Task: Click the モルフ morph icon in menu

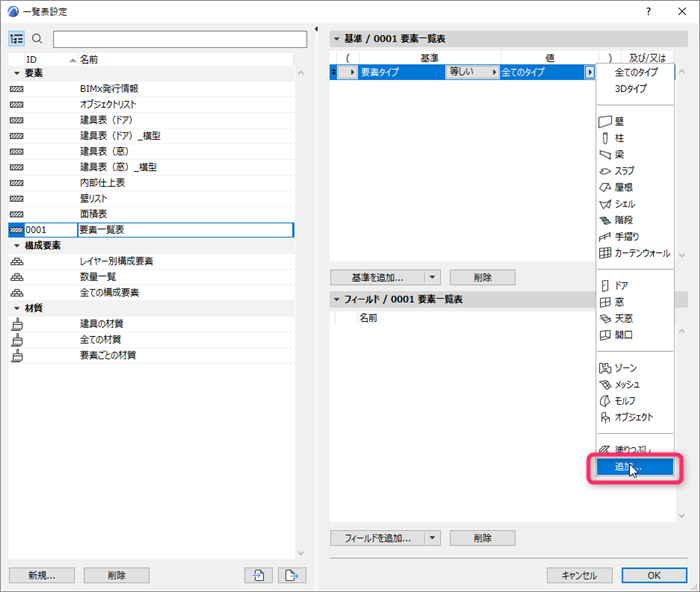Action: tap(605, 401)
